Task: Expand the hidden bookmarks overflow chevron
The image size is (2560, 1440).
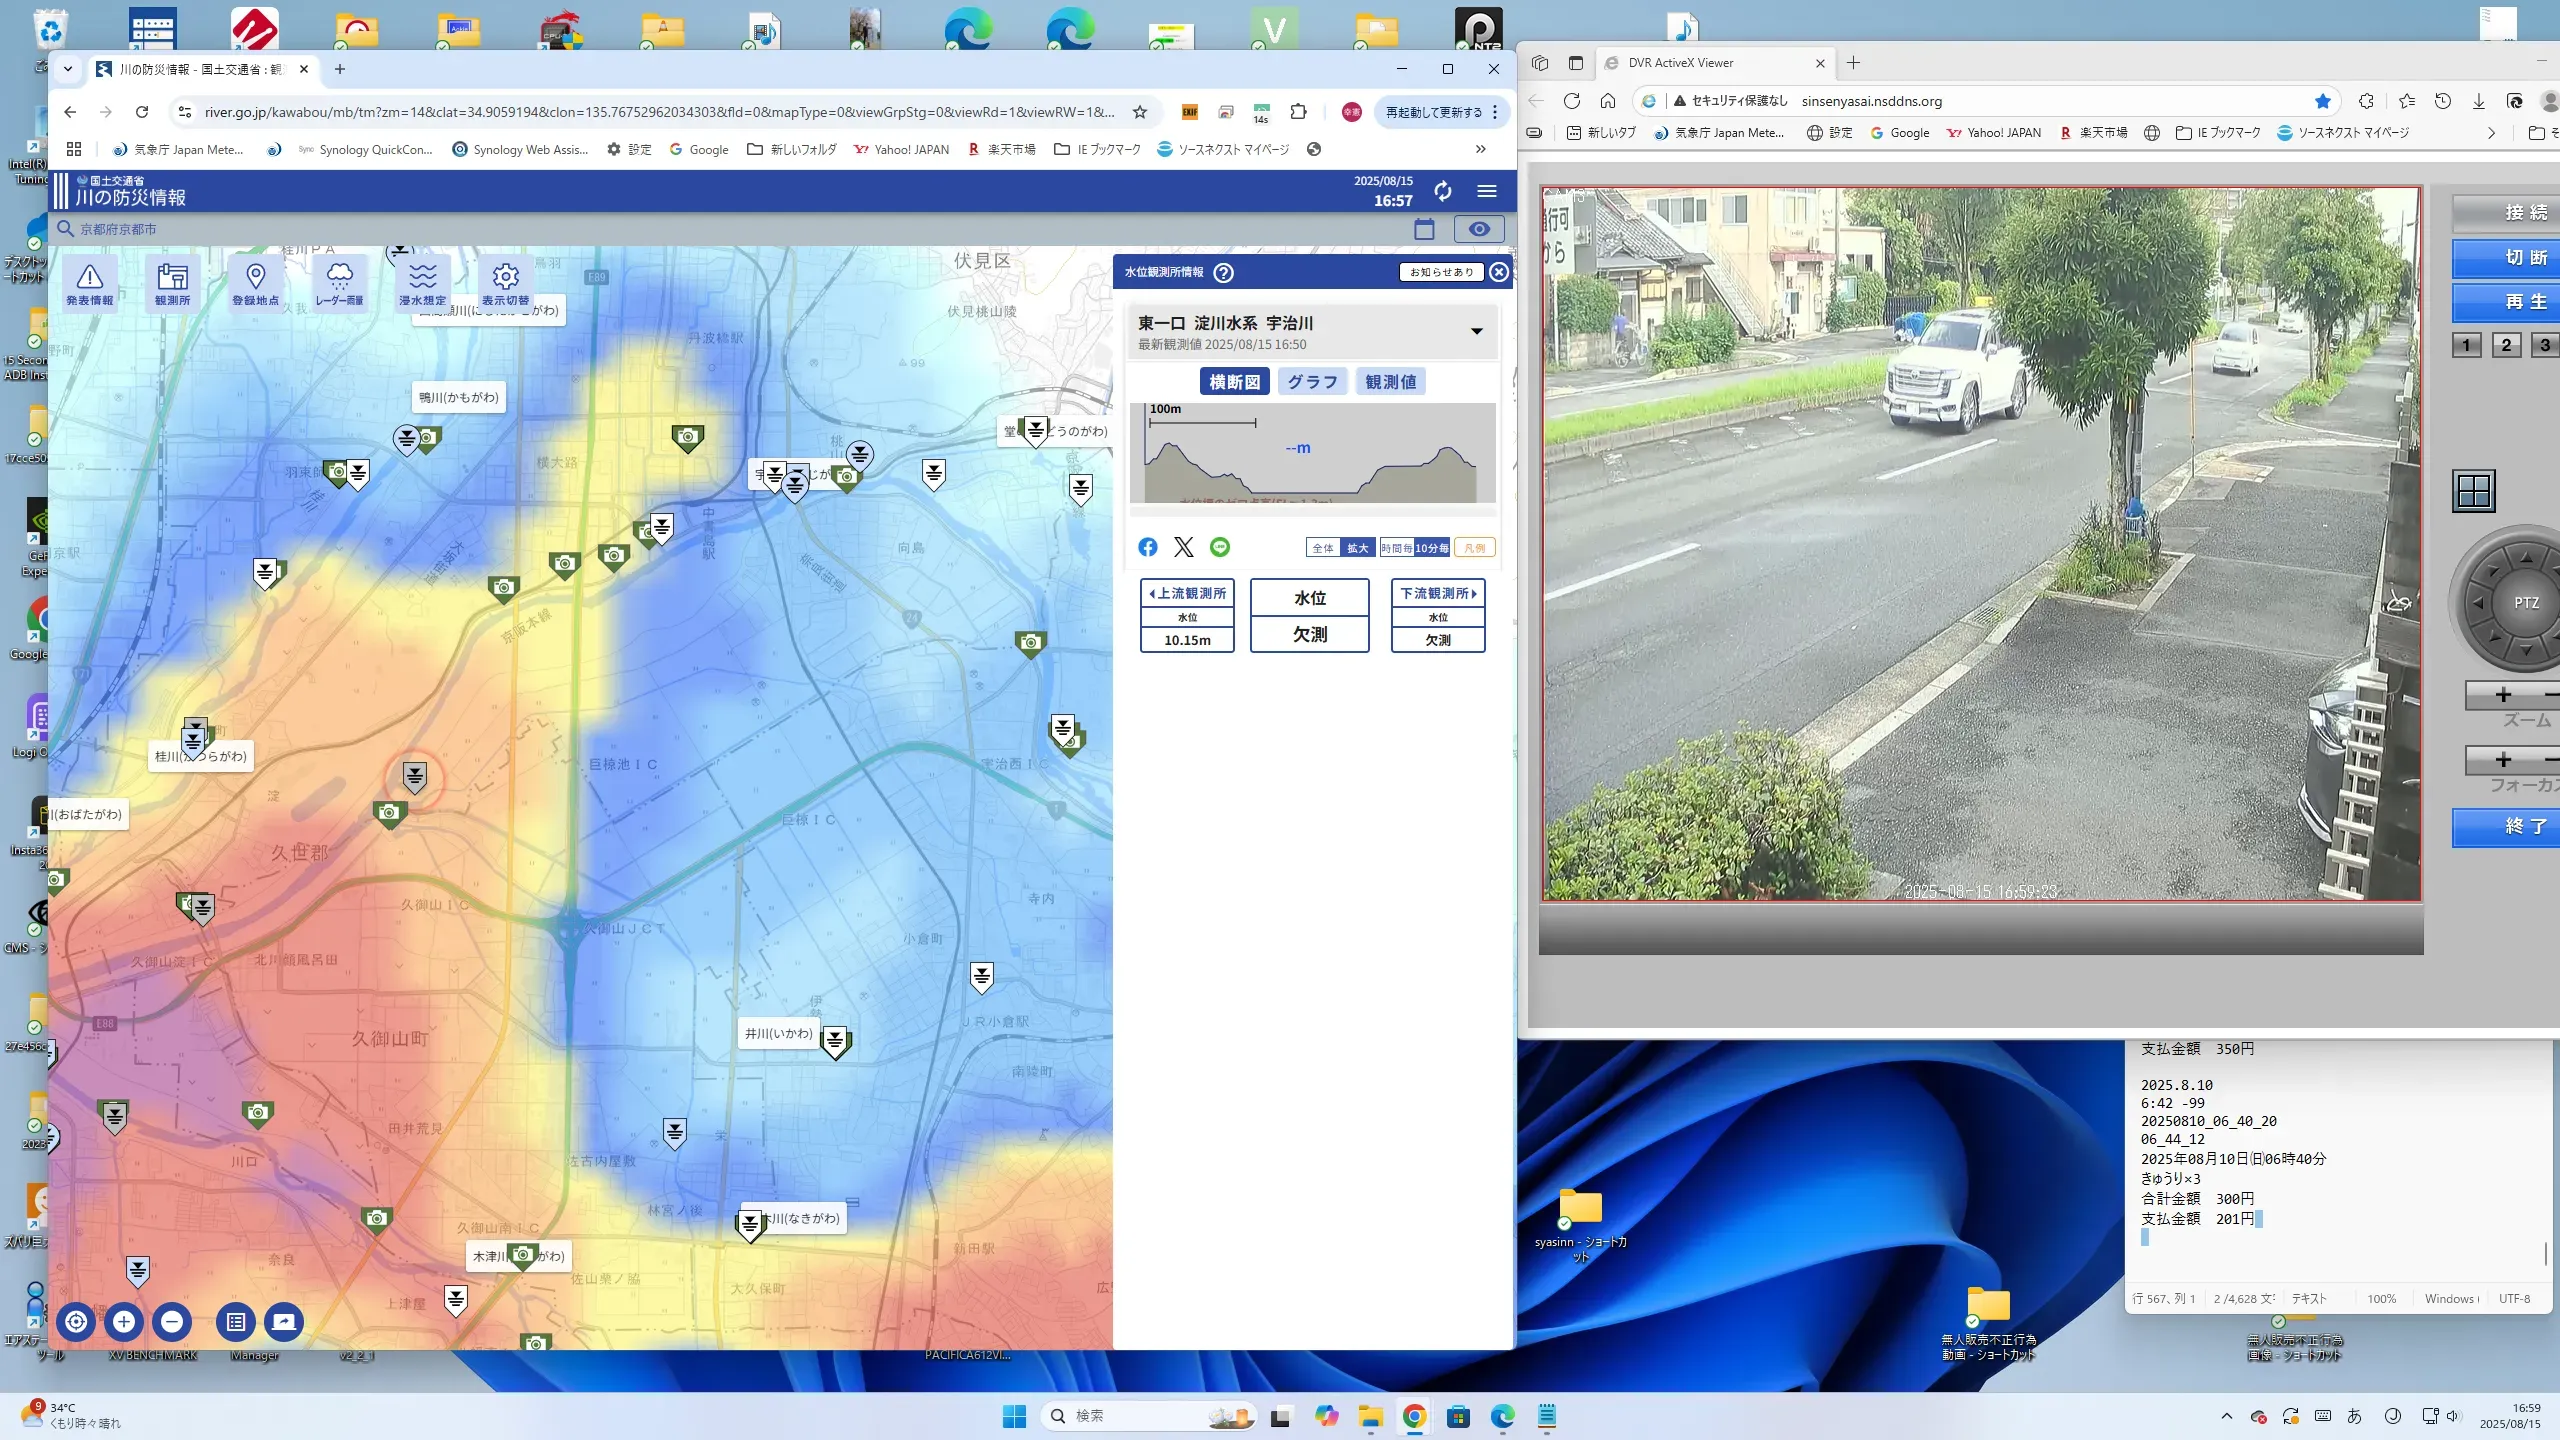Action: pos(1480,149)
